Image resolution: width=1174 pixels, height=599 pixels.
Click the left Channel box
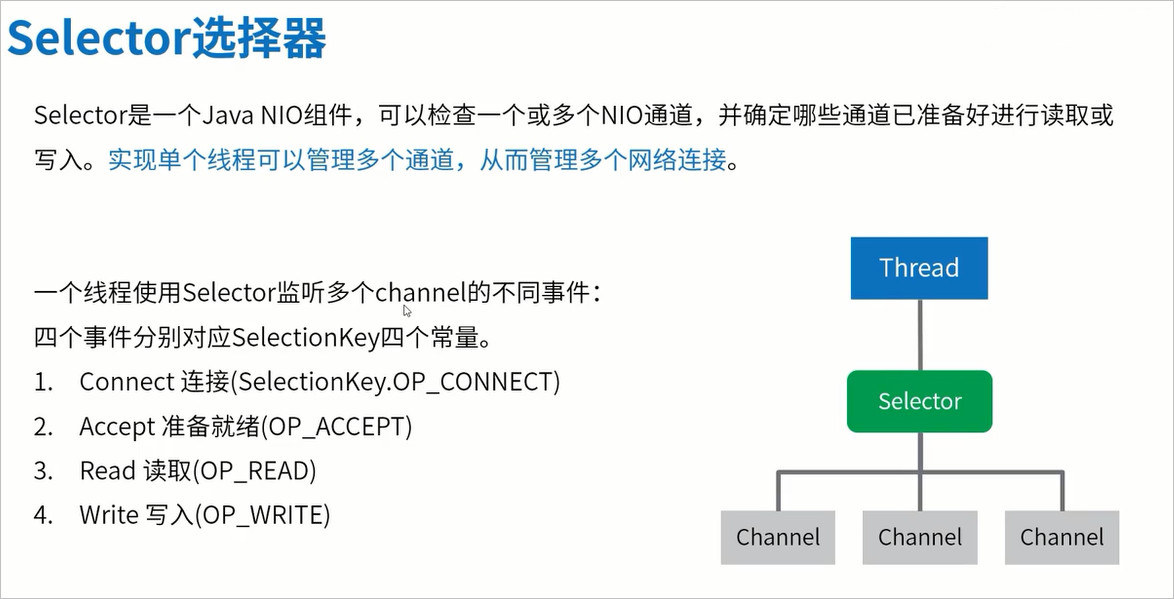pyautogui.click(x=778, y=537)
